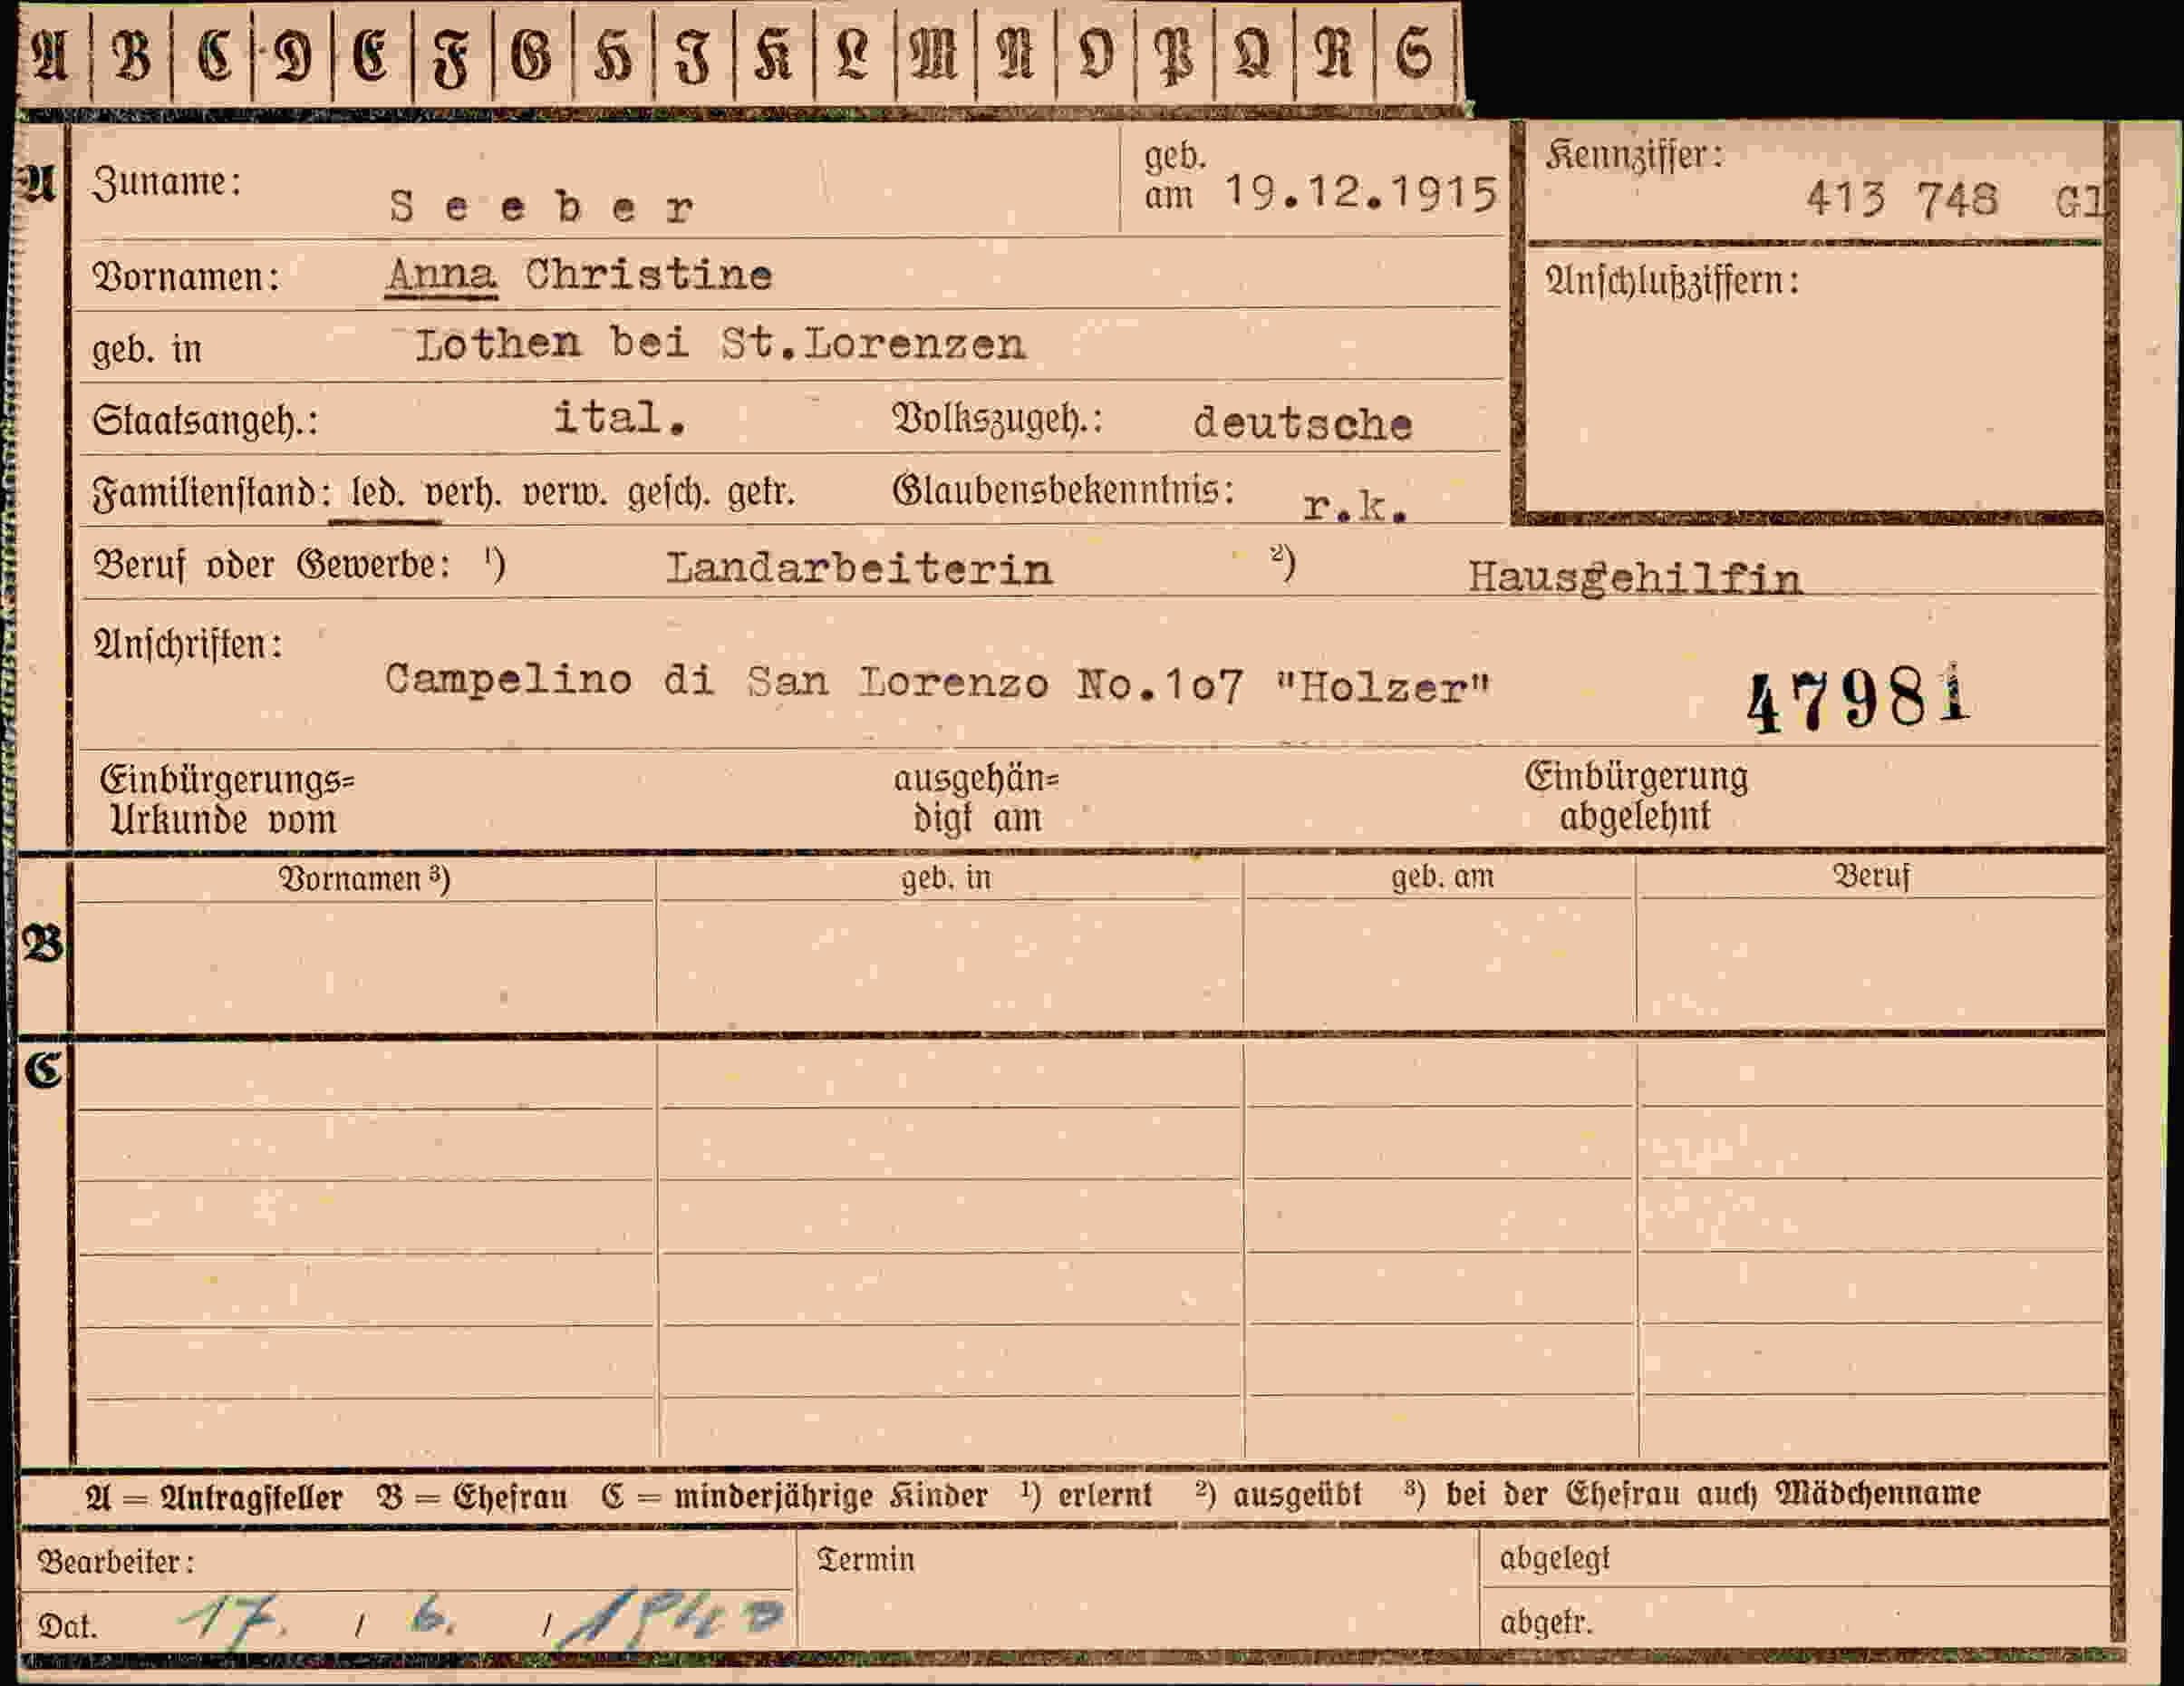2184x1686 pixels.
Task: Click the "abgelegt" label
Action: coord(1554,1558)
